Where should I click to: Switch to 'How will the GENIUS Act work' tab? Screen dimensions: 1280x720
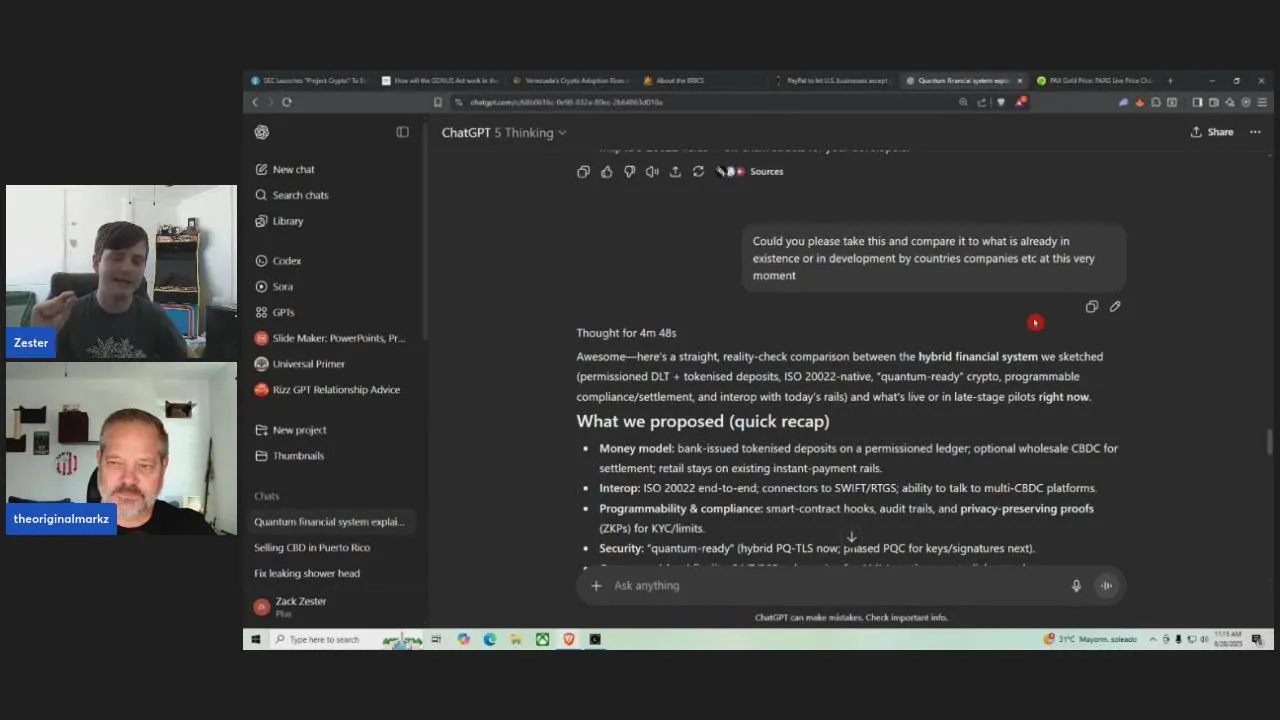coord(440,81)
